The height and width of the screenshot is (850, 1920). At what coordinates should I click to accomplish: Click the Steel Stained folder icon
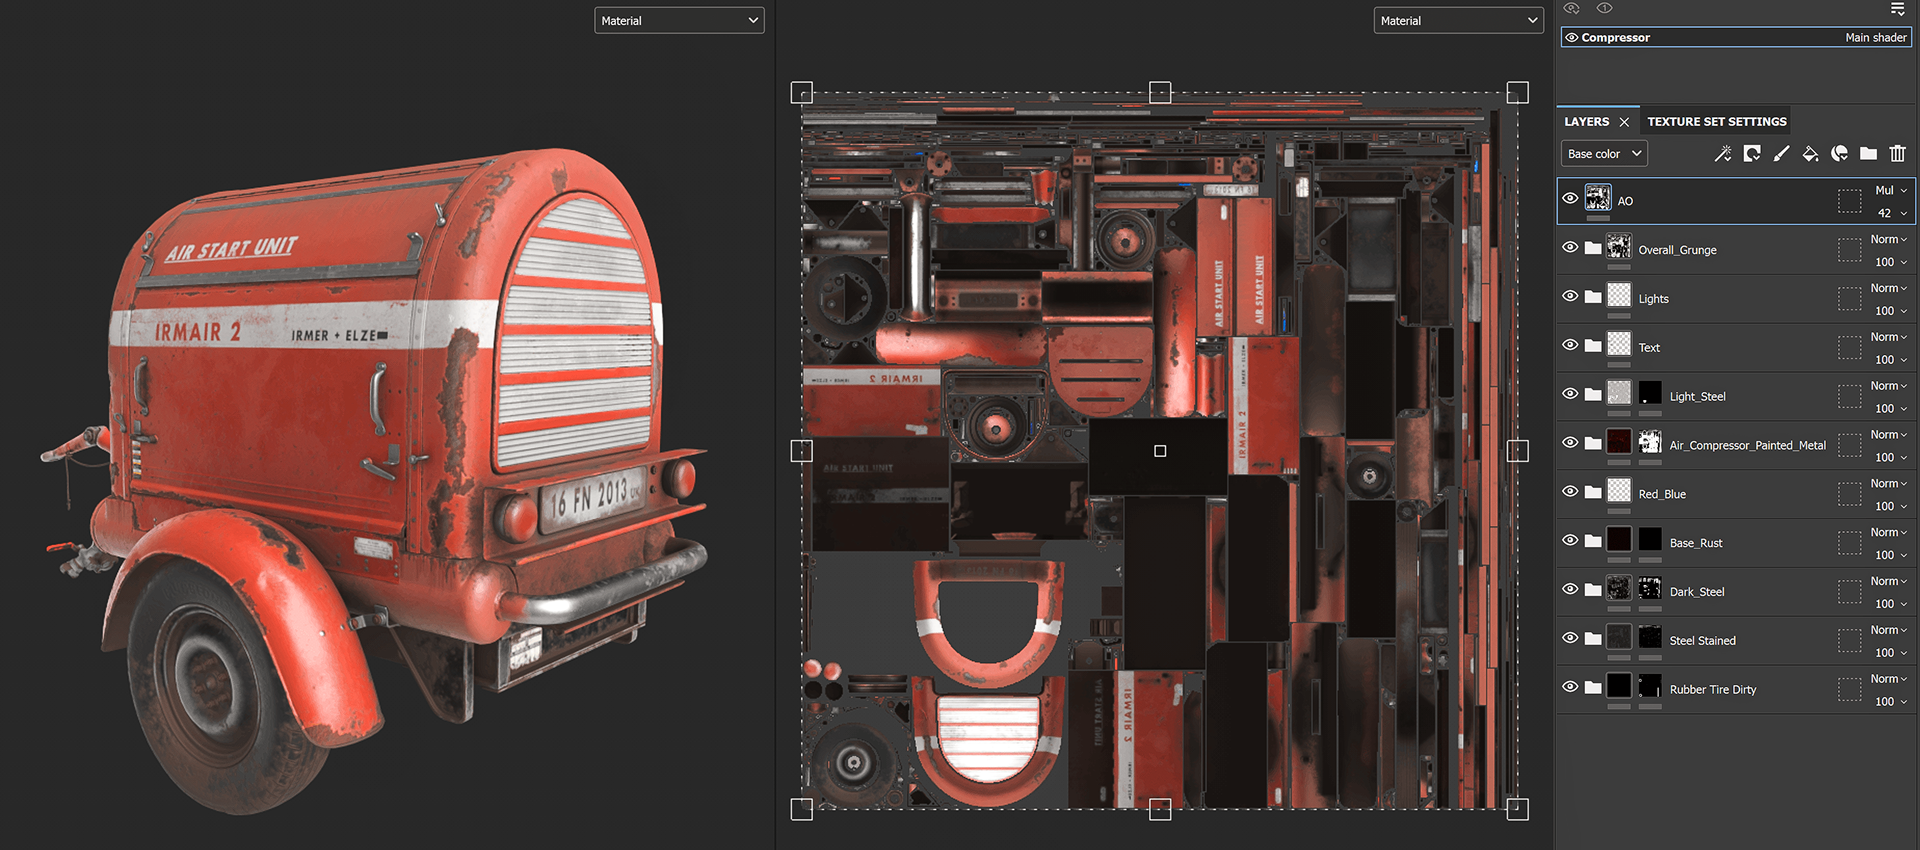(1593, 639)
